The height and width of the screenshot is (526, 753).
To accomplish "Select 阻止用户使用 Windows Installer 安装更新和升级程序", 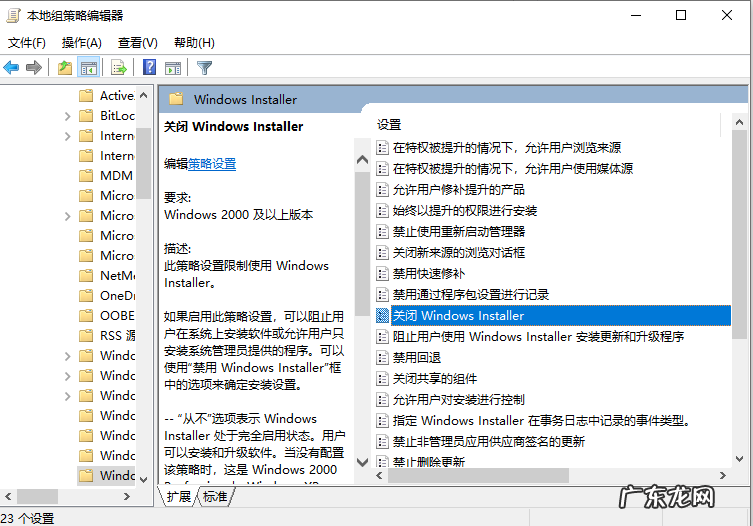I will pos(538,336).
